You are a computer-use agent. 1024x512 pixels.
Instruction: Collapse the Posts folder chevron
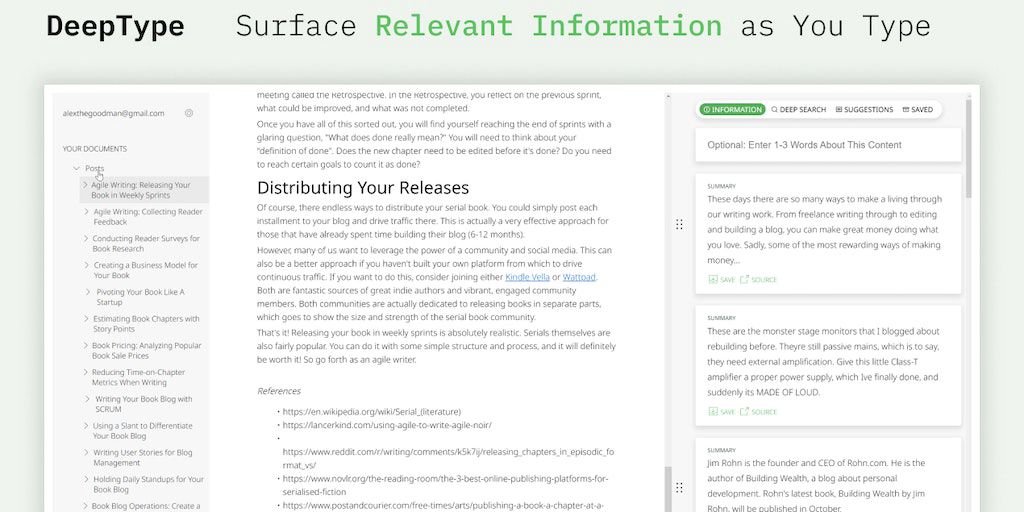tap(76, 168)
